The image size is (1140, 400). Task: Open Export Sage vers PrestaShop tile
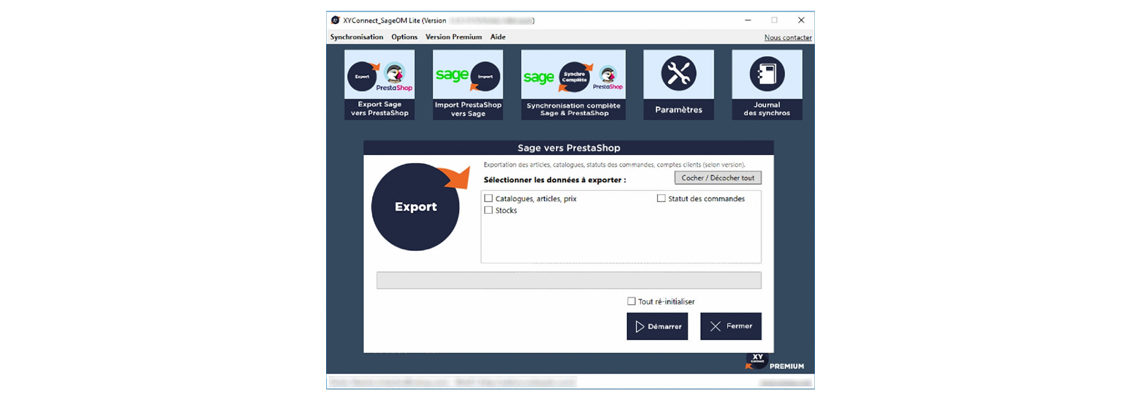point(380,84)
